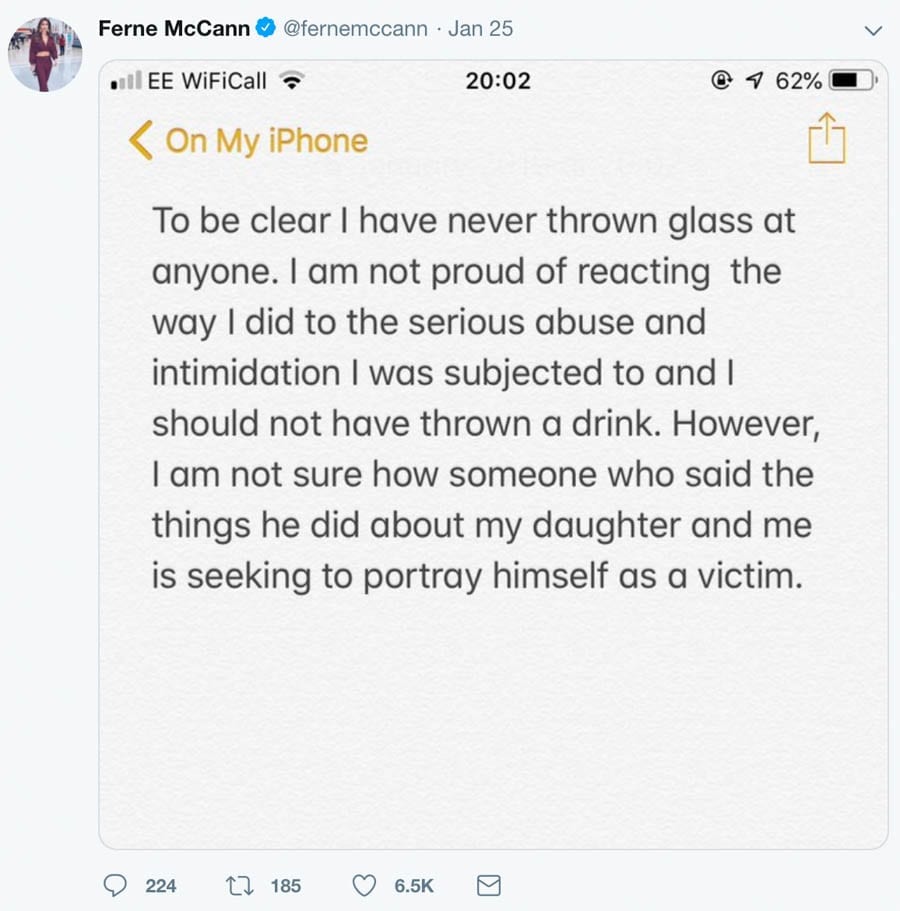Click the Jan 25 timestamp
The width and height of the screenshot is (900, 911).
pyautogui.click(x=480, y=29)
